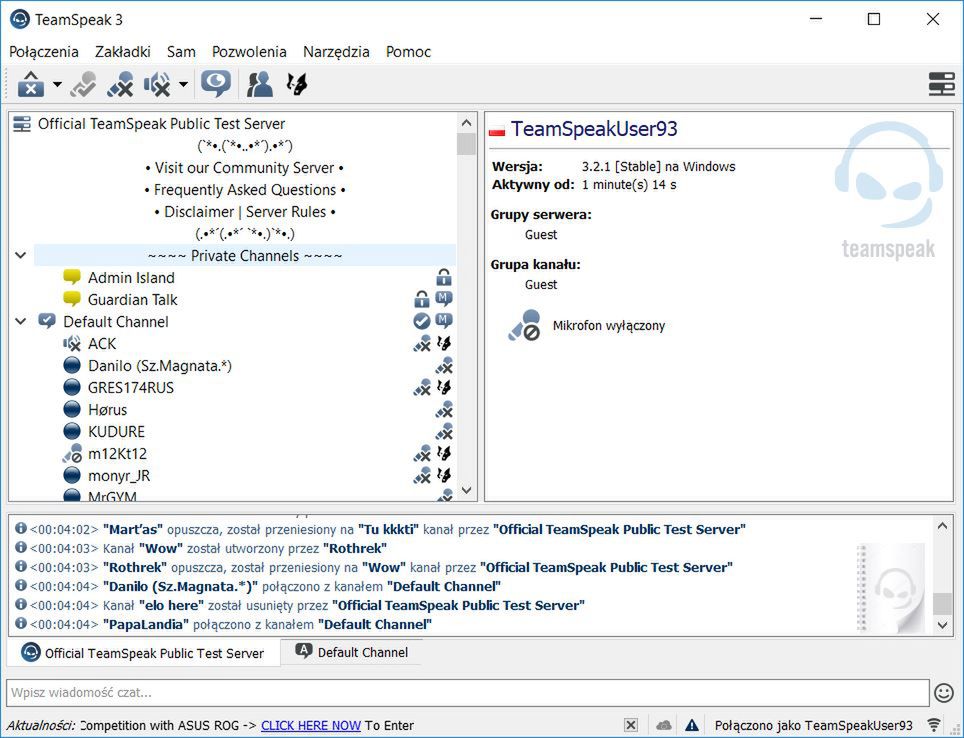Click the muted mic icon beside Danilo
Viewport: 964px width, 738px height.
pos(444,366)
